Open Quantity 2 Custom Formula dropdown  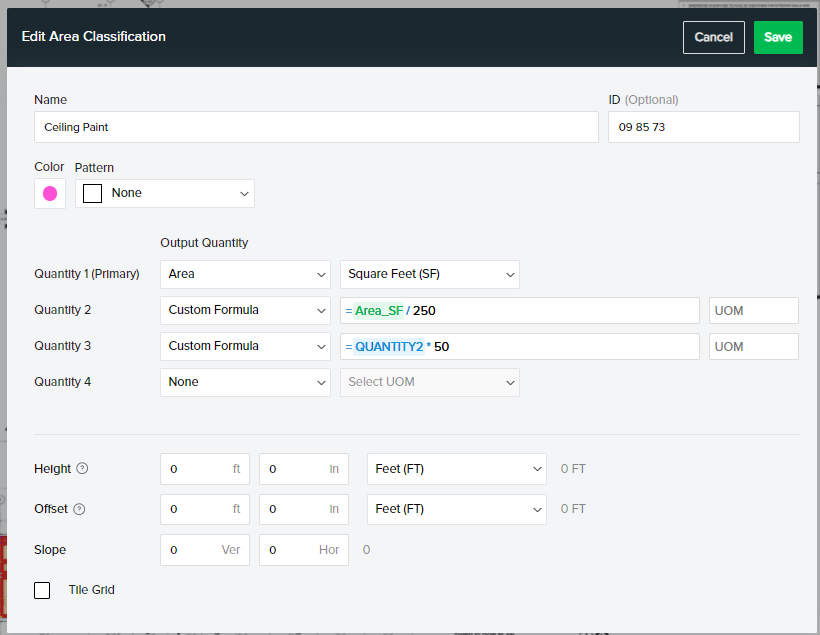click(245, 310)
